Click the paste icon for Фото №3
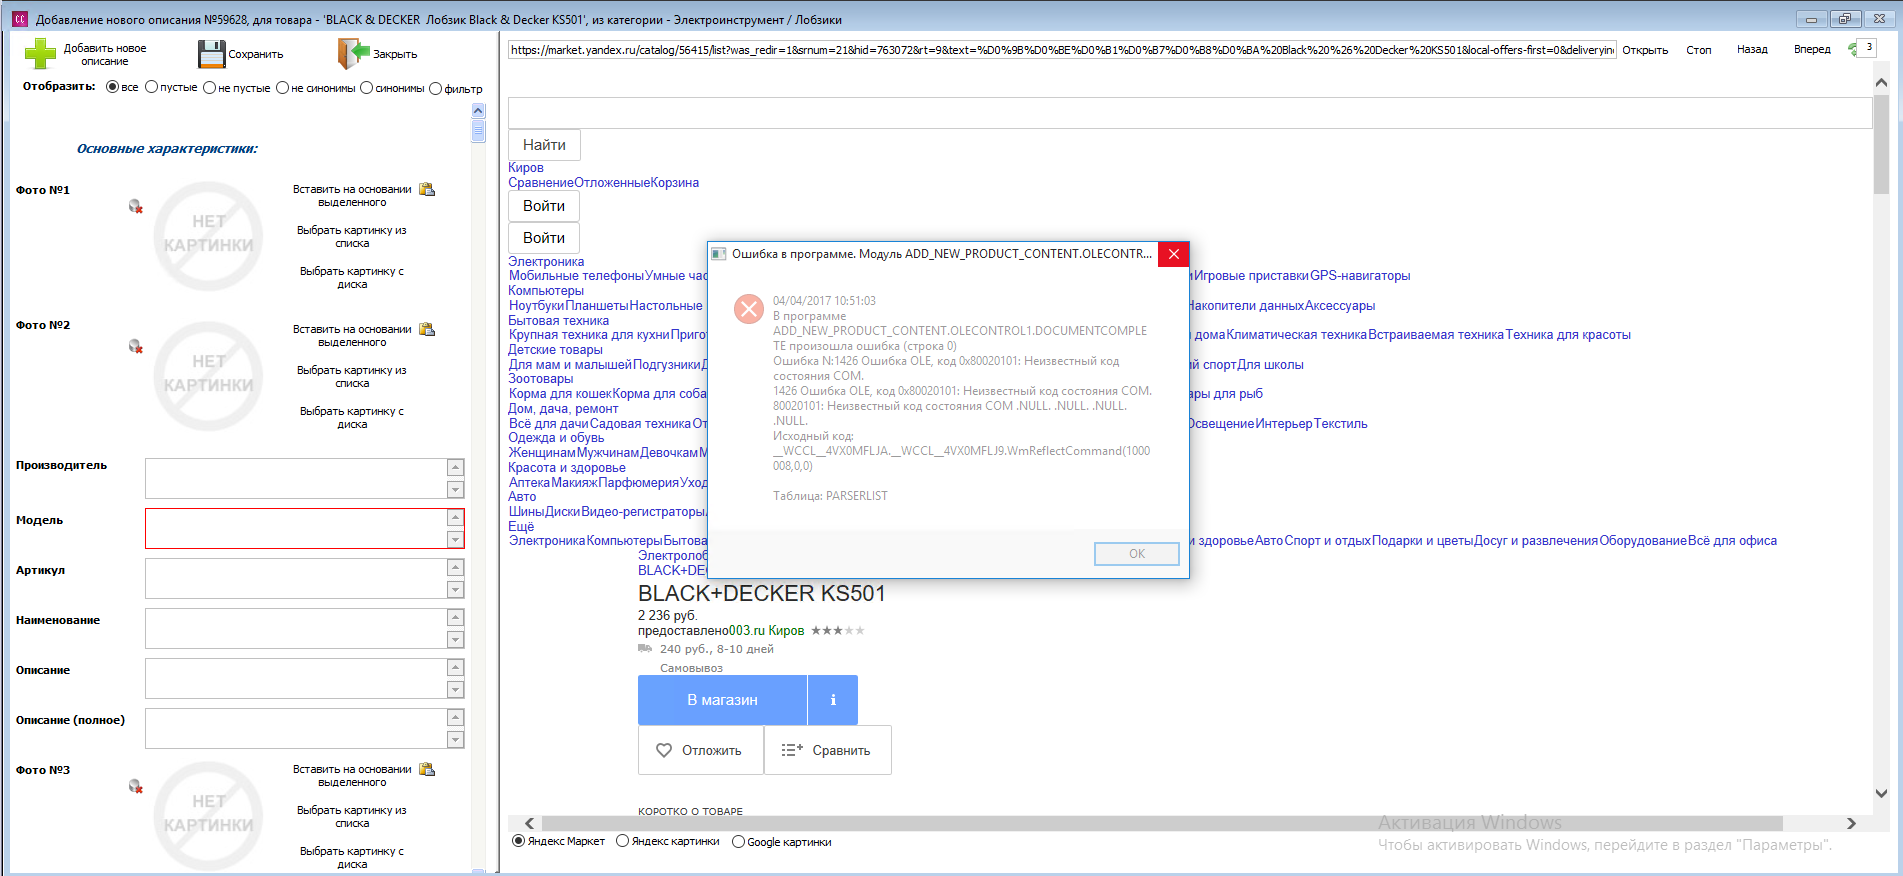The width and height of the screenshot is (1903, 876). pyautogui.click(x=427, y=769)
